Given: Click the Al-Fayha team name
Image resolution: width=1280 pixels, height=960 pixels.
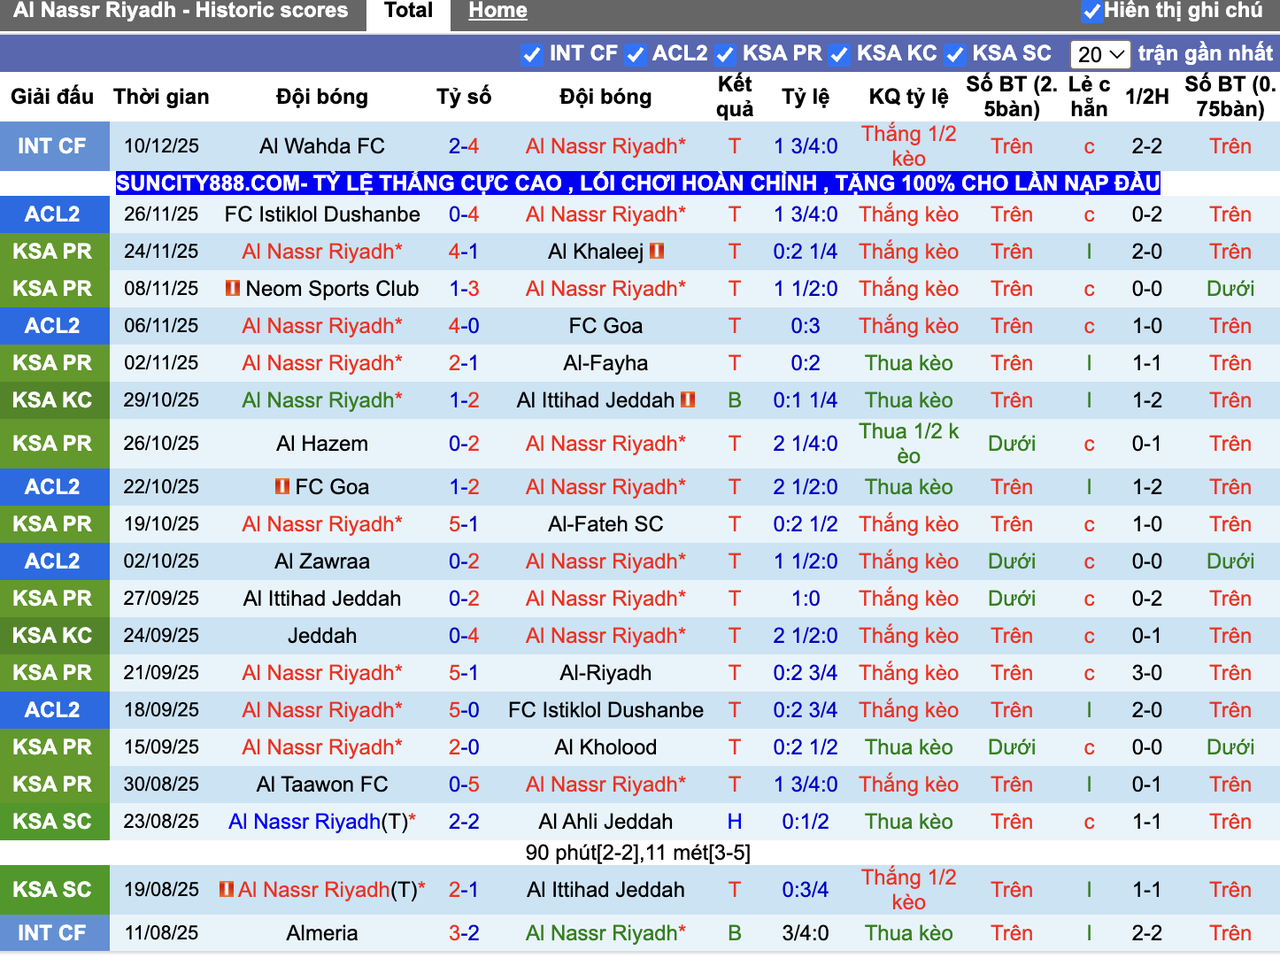Looking at the screenshot, I should [606, 363].
